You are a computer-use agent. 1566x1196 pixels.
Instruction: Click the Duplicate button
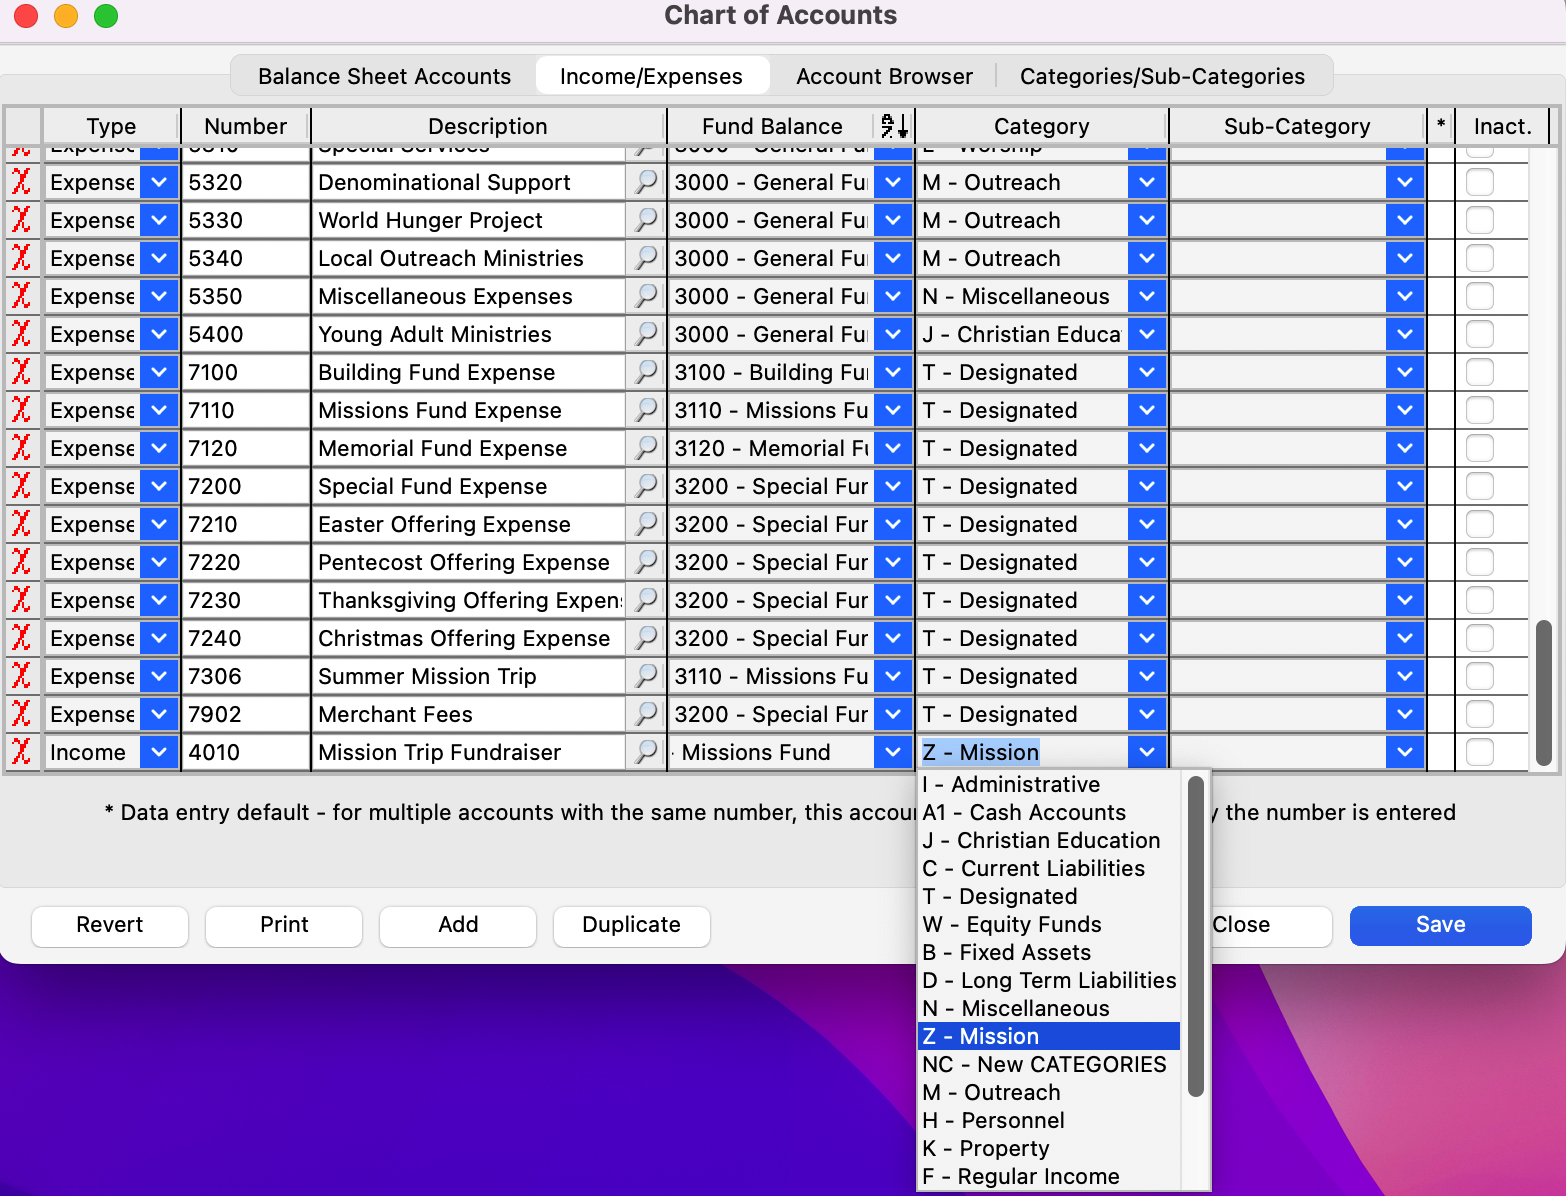631,925
